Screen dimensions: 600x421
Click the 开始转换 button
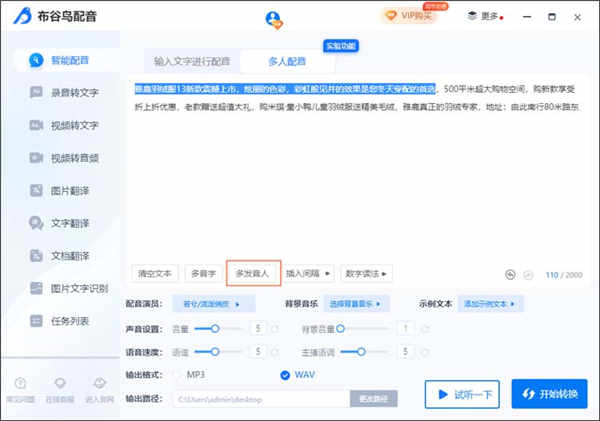(549, 394)
